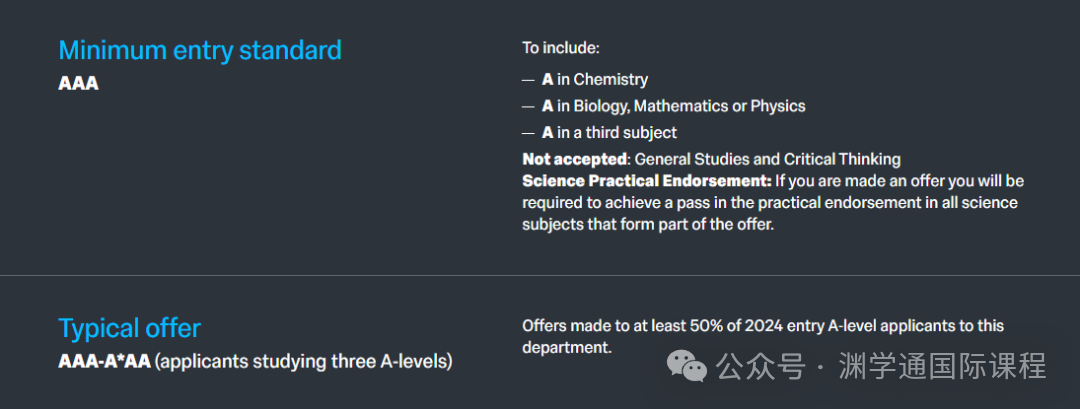Click "(applicants studying three A-levels)" text

[x=303, y=360]
